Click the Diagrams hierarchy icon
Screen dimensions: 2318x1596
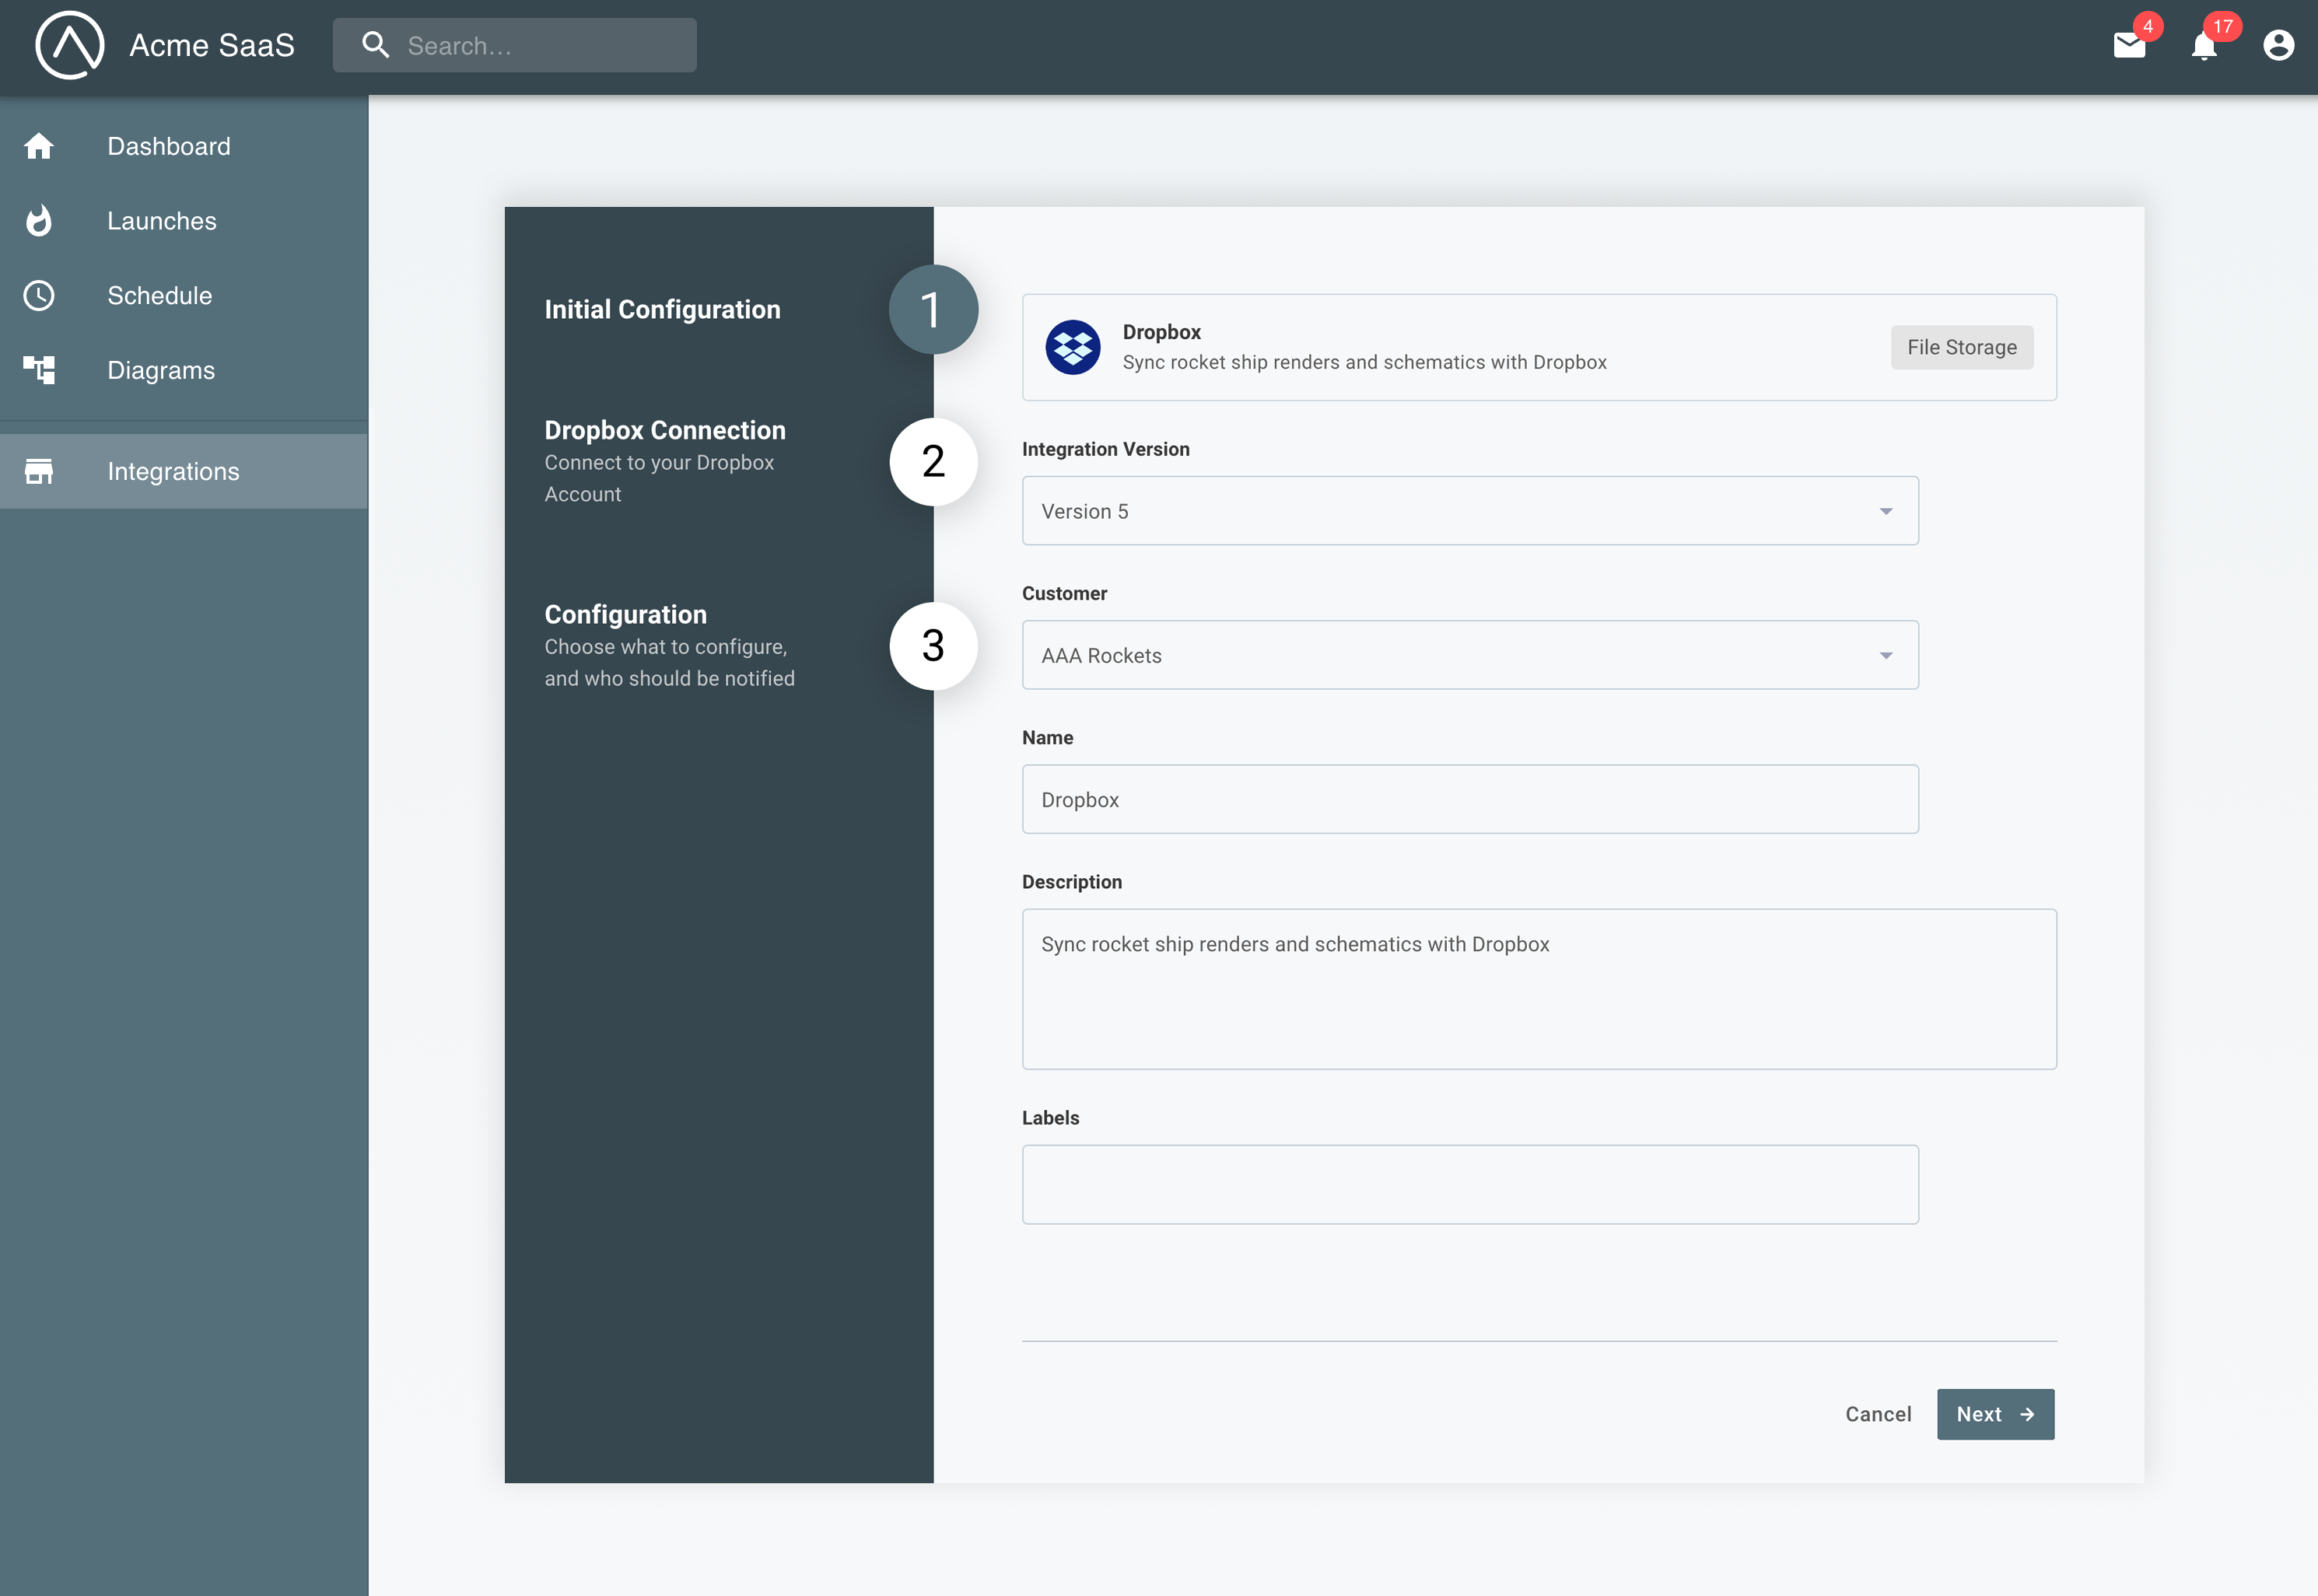click(40, 370)
